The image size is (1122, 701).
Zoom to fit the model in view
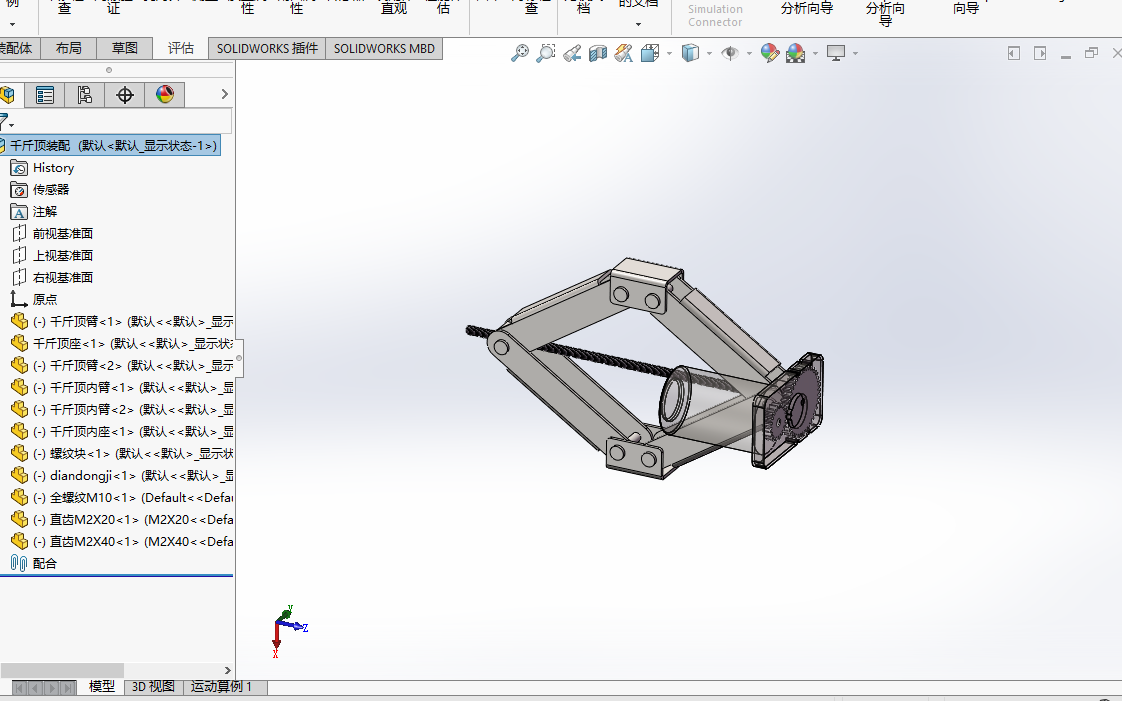tap(519, 53)
